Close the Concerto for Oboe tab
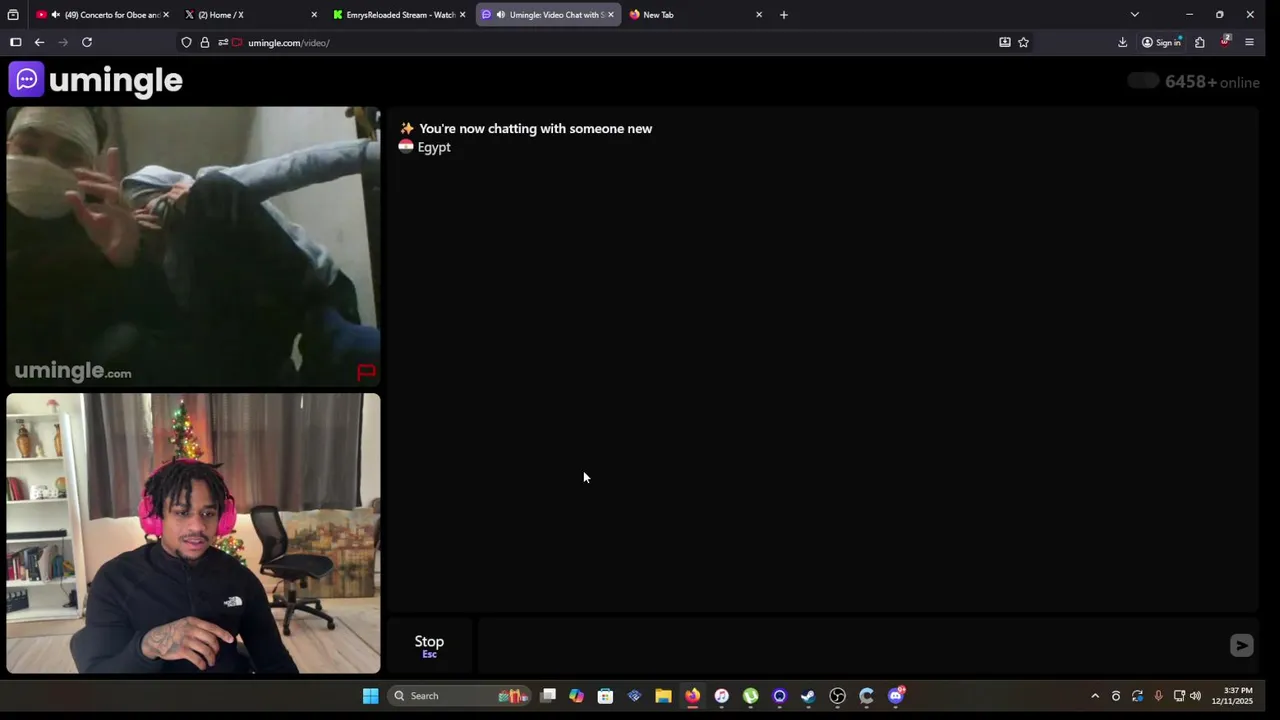The height and width of the screenshot is (720, 1280). [165, 15]
